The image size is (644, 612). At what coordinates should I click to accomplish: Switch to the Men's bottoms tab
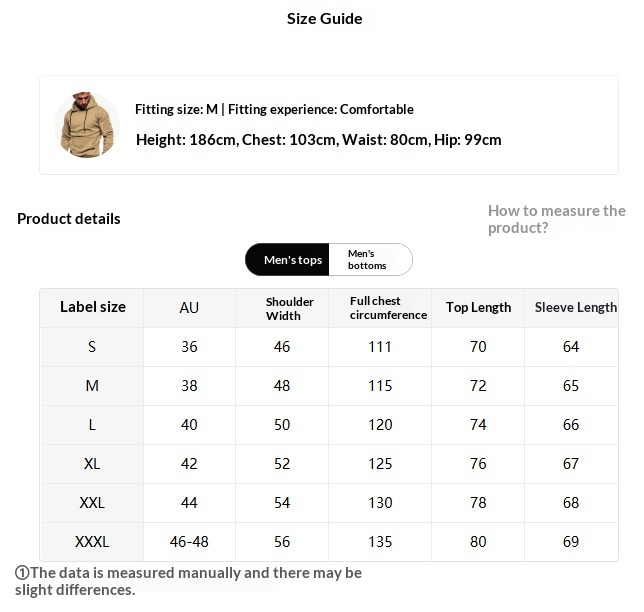(x=367, y=260)
